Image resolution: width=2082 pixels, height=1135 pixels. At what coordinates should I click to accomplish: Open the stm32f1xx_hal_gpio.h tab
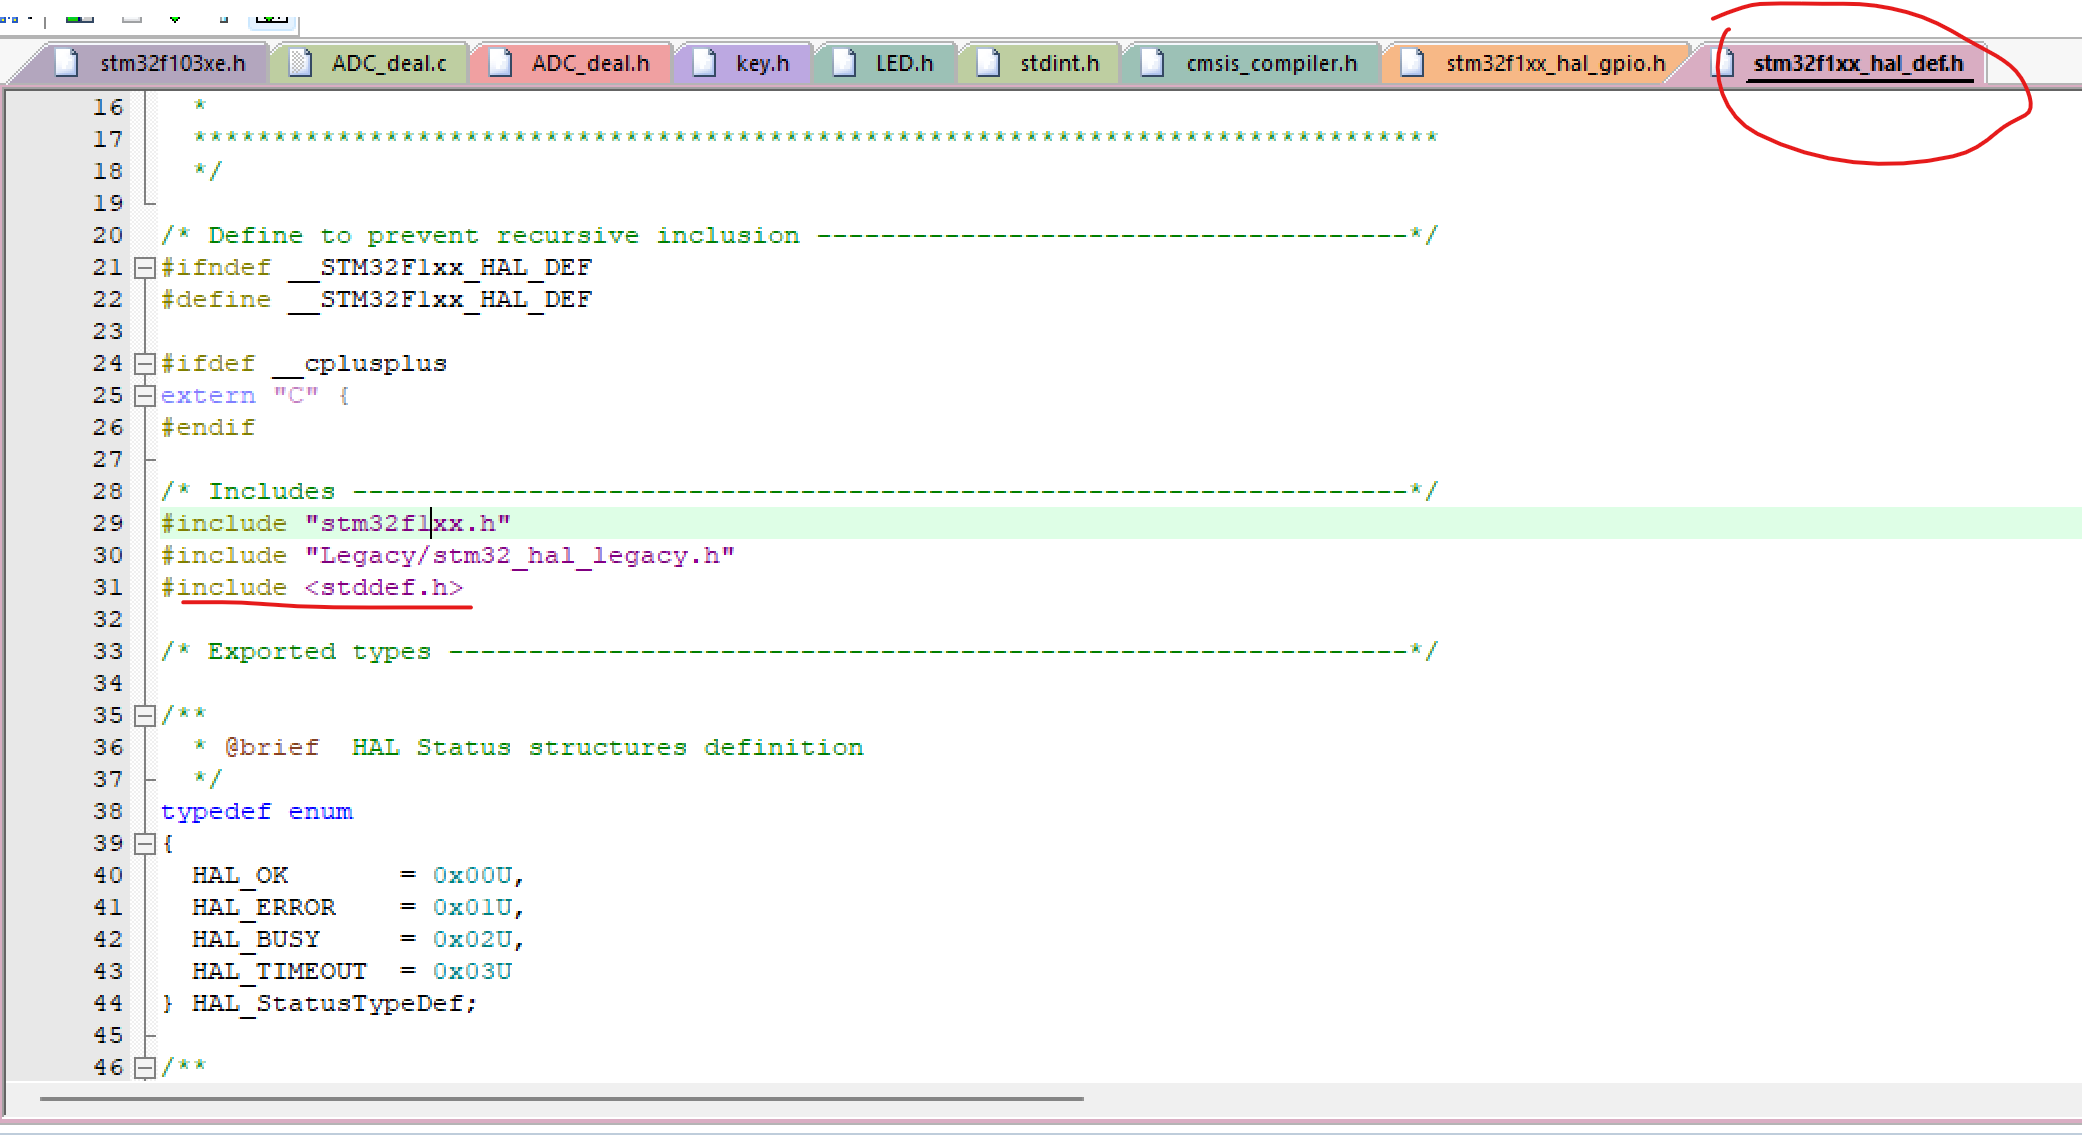pos(1555,63)
